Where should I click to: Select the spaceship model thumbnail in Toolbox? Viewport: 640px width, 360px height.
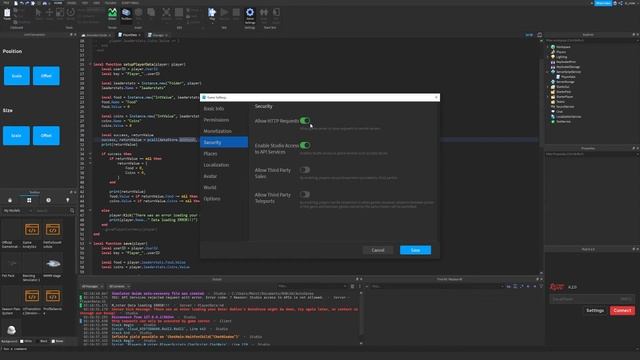[x=53, y=263]
